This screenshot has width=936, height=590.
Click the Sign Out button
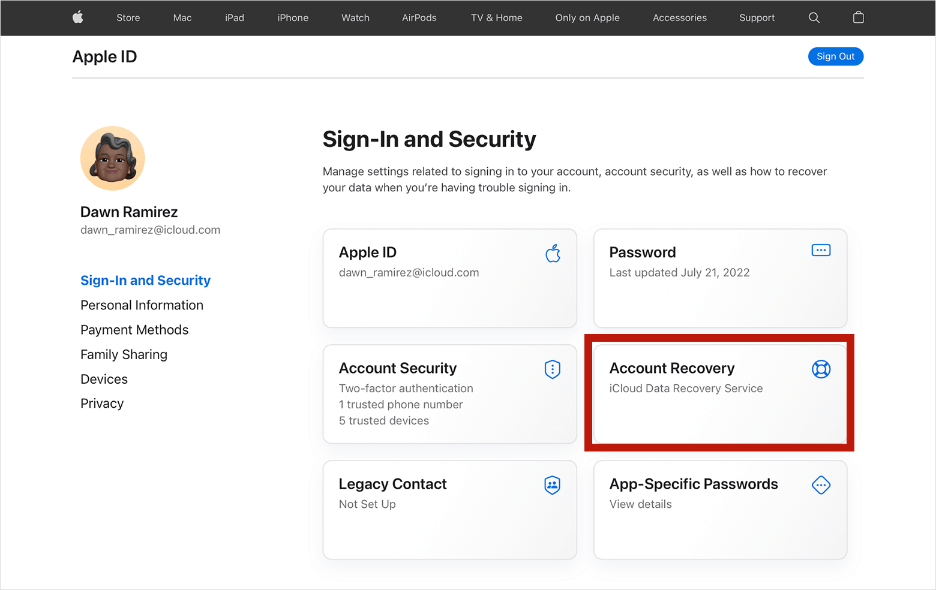point(835,56)
